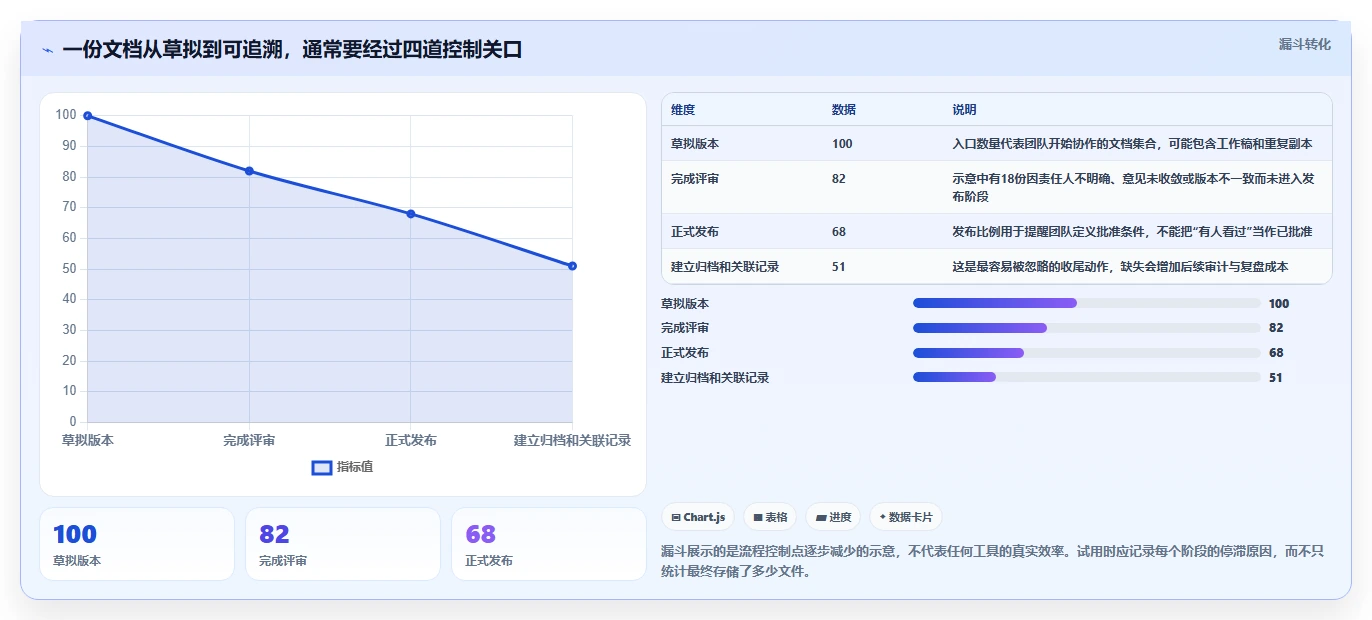This screenshot has width=1372, height=620.
Task: Click the chart point at 建立归档和关联记录
Action: (x=572, y=266)
